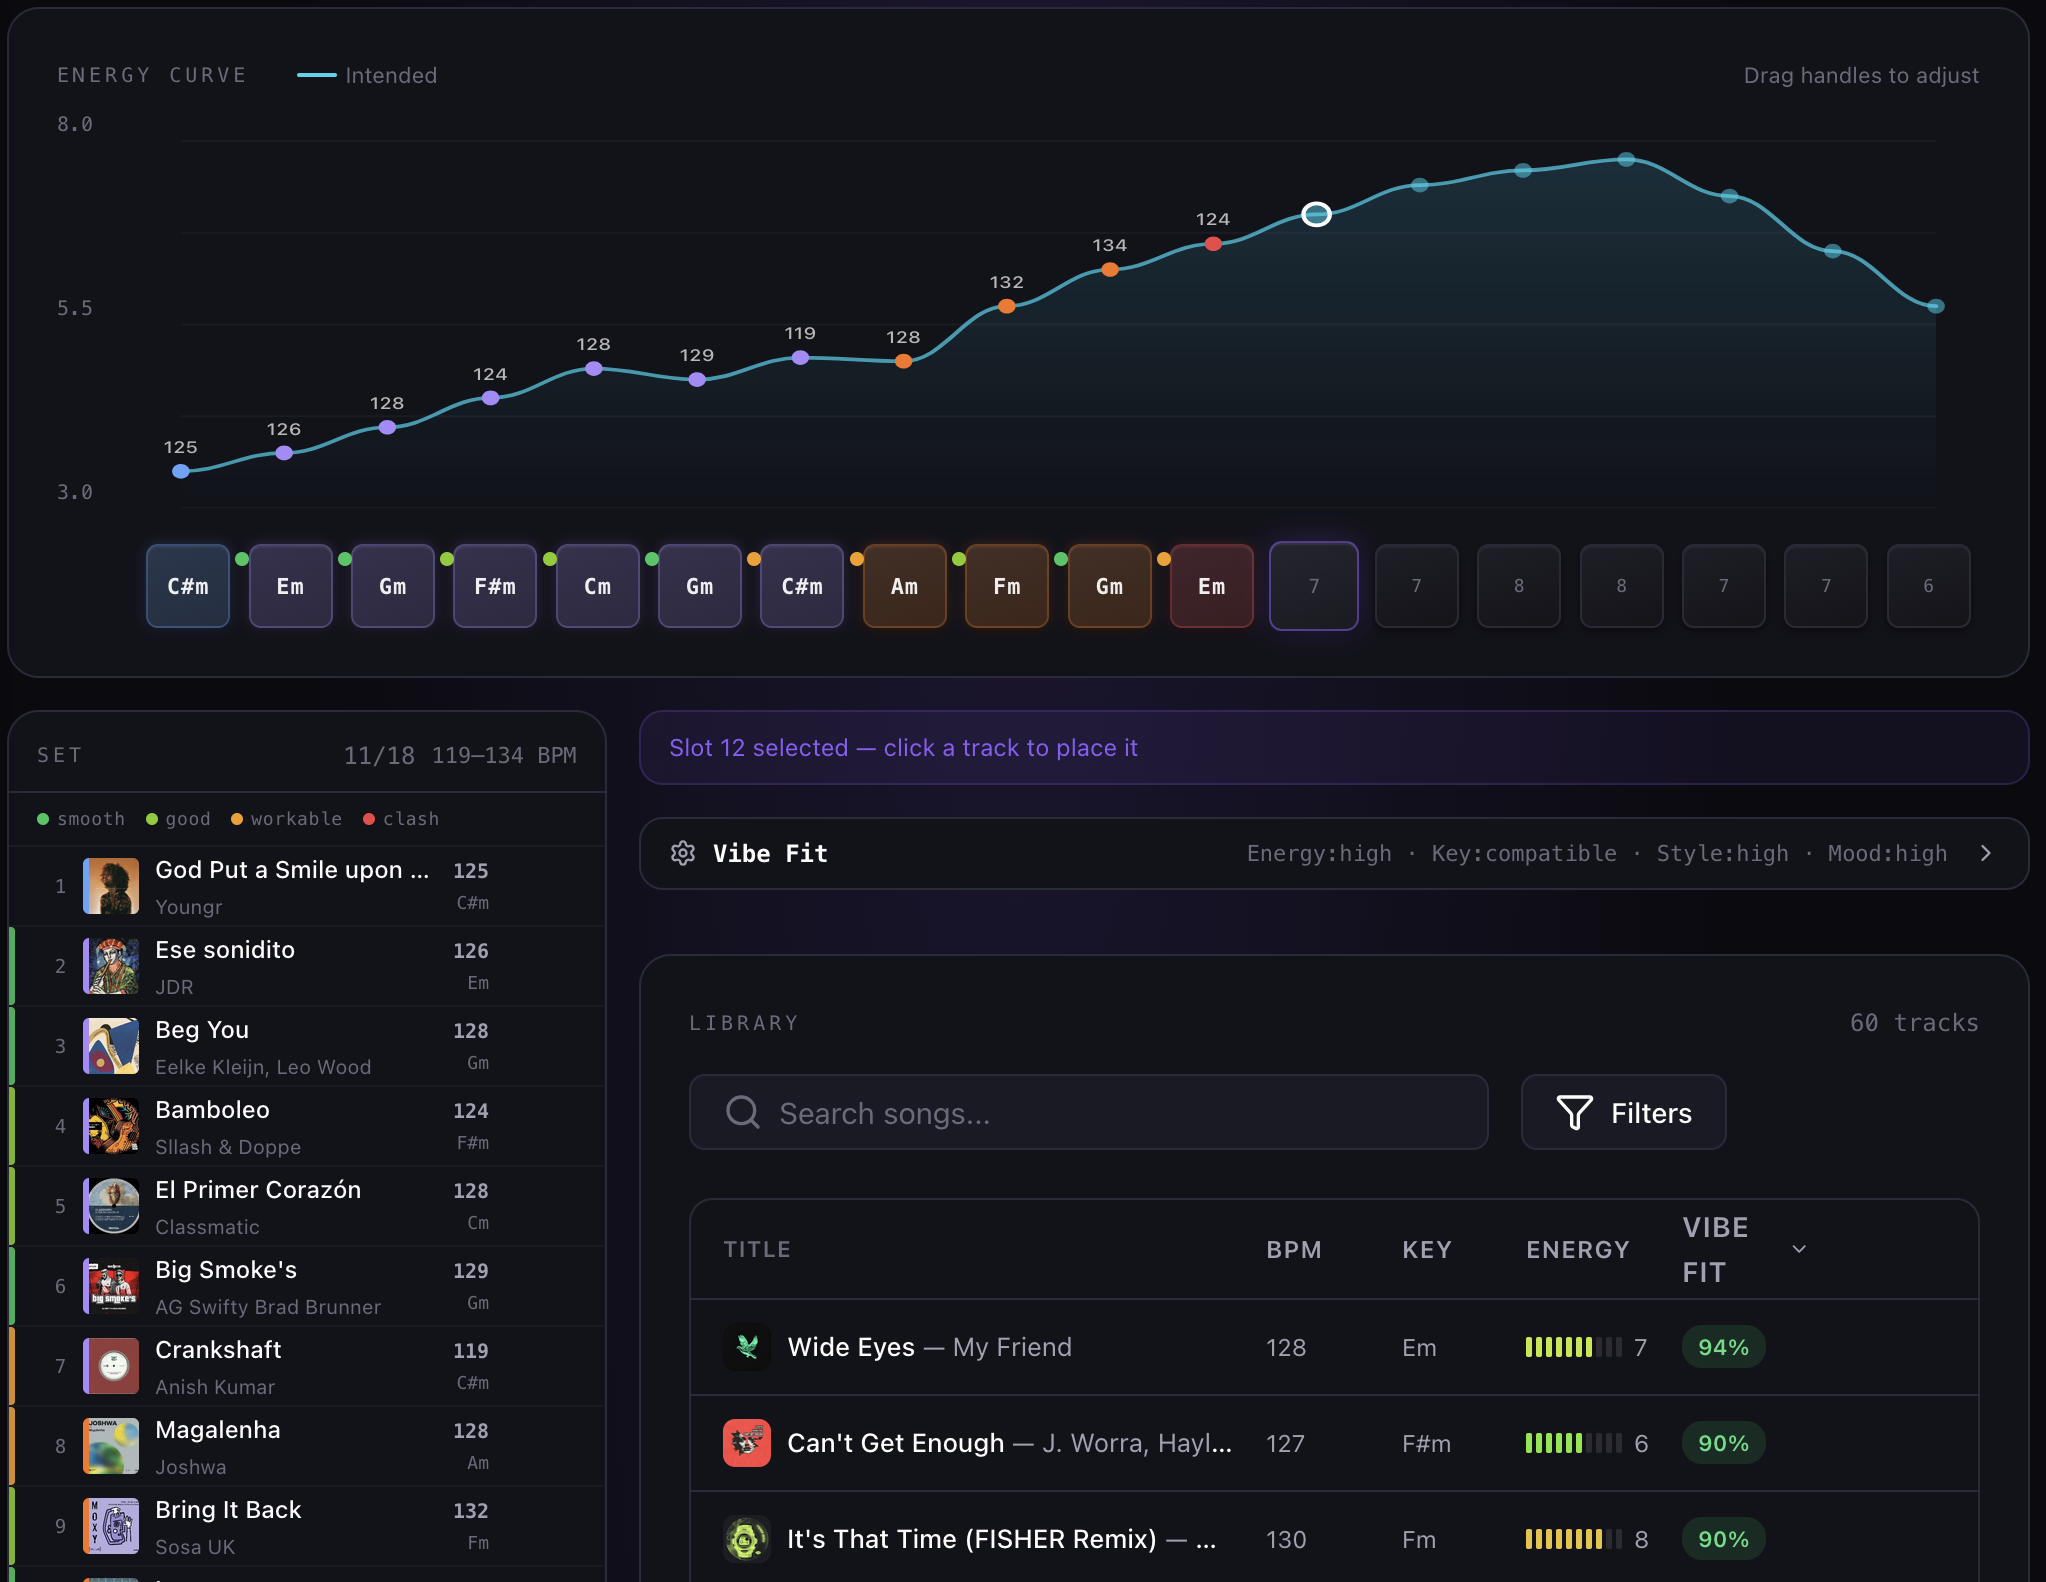Expand the Vibe Fit panel chevron

click(x=1986, y=853)
